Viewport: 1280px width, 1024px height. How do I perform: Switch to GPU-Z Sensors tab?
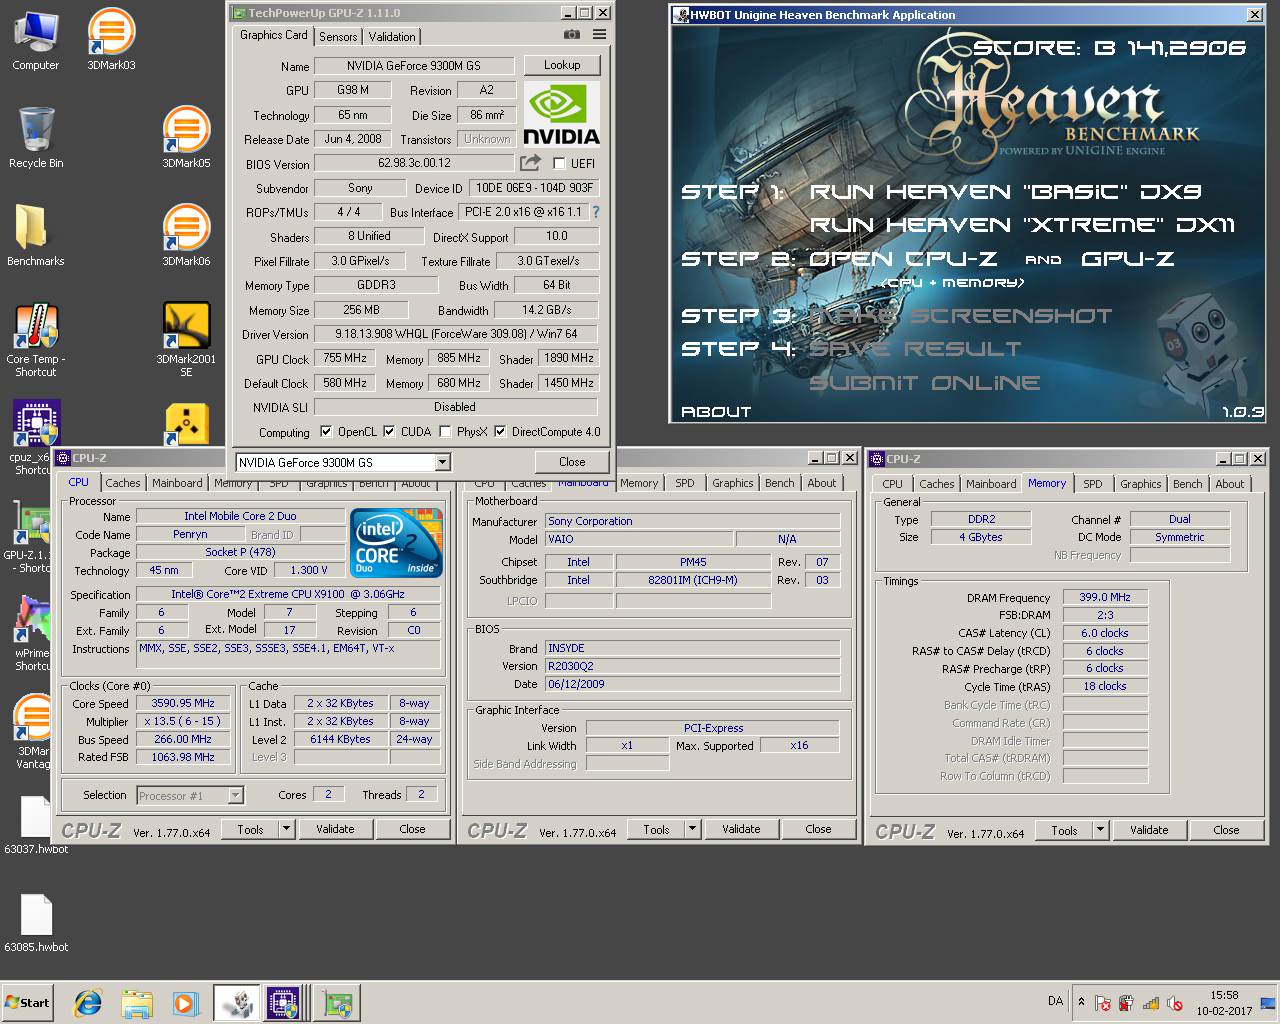click(338, 36)
